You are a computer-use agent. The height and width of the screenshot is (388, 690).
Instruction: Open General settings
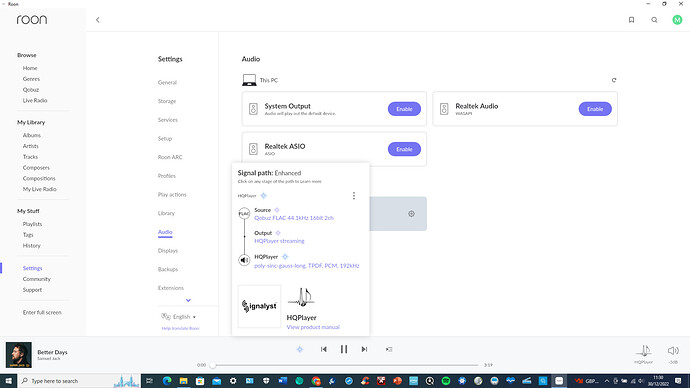coord(167,82)
